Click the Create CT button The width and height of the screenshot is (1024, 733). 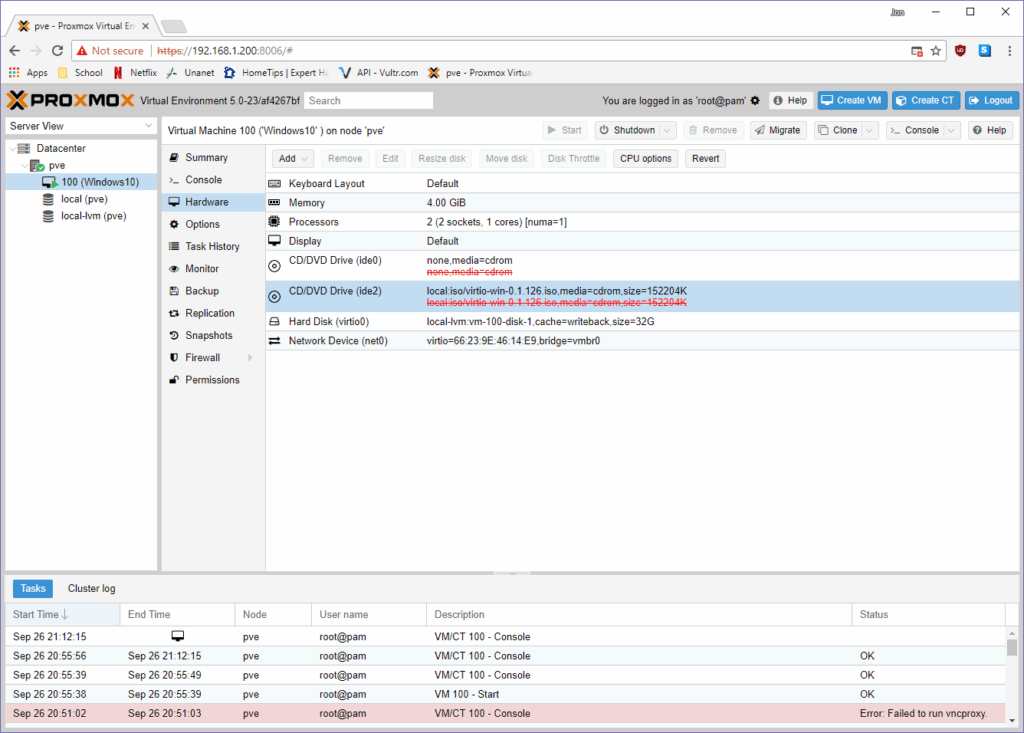point(925,100)
